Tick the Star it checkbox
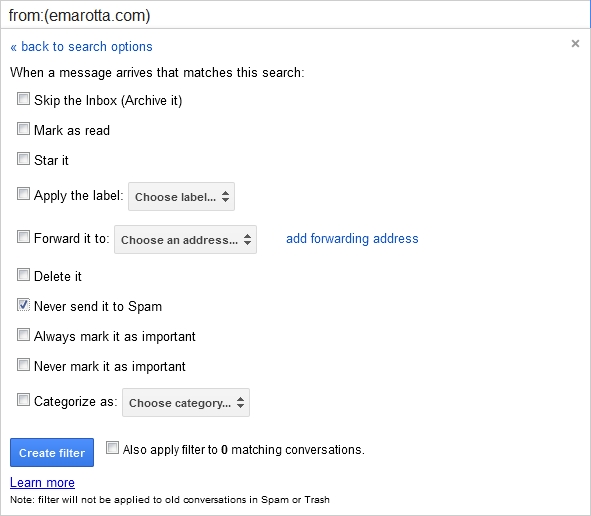The image size is (591, 516). click(23, 159)
